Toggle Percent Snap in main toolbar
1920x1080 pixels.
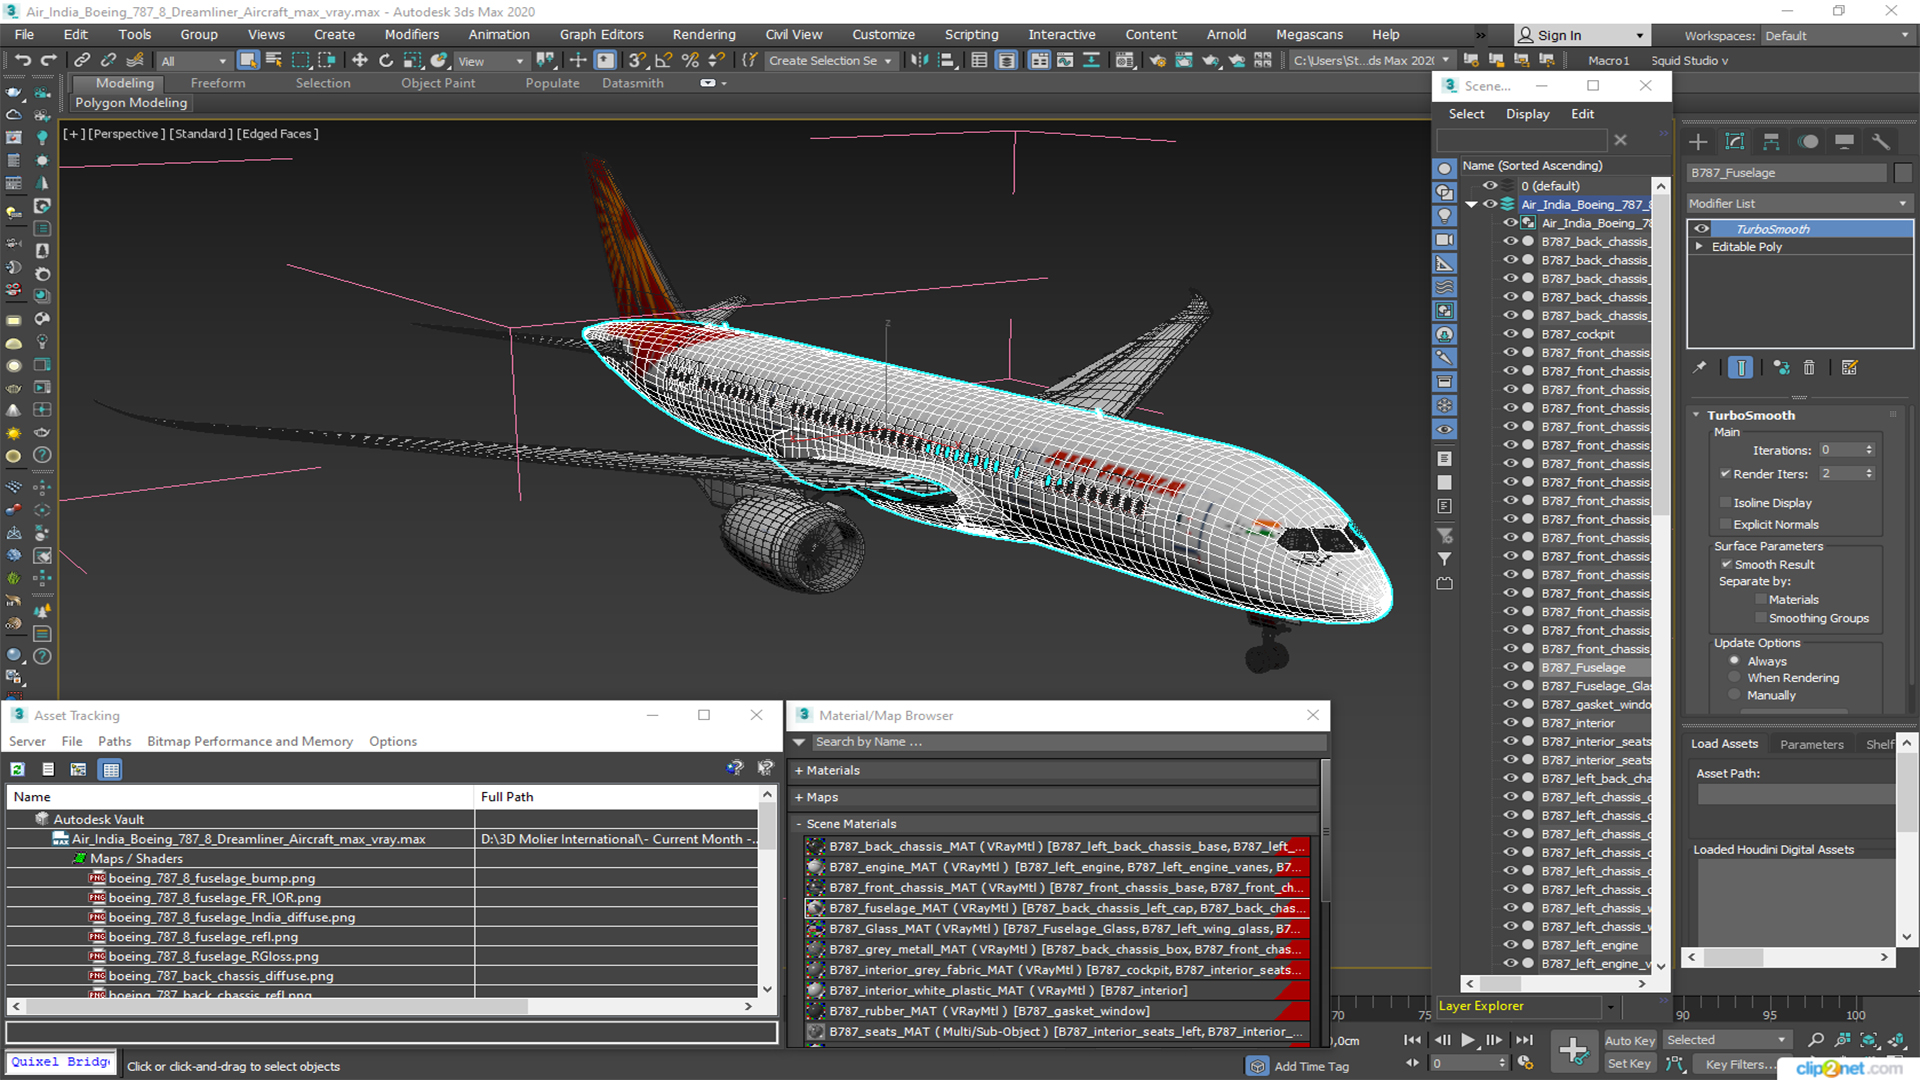[x=690, y=61]
